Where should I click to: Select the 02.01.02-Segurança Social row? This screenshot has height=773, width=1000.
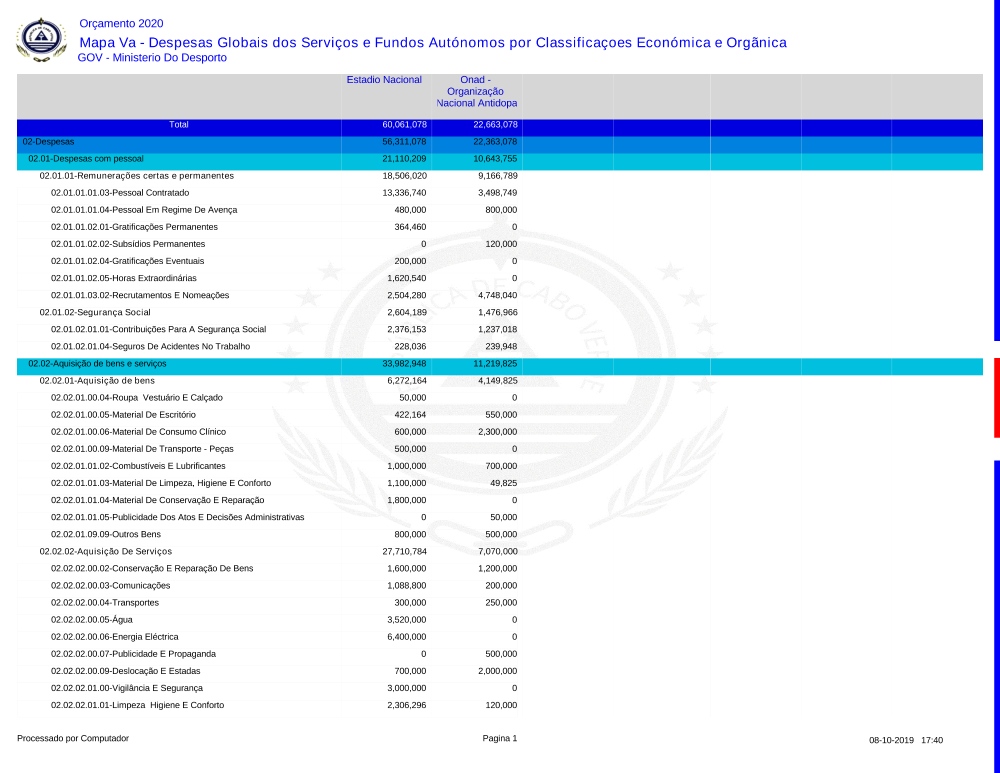pyautogui.click(x=95, y=312)
